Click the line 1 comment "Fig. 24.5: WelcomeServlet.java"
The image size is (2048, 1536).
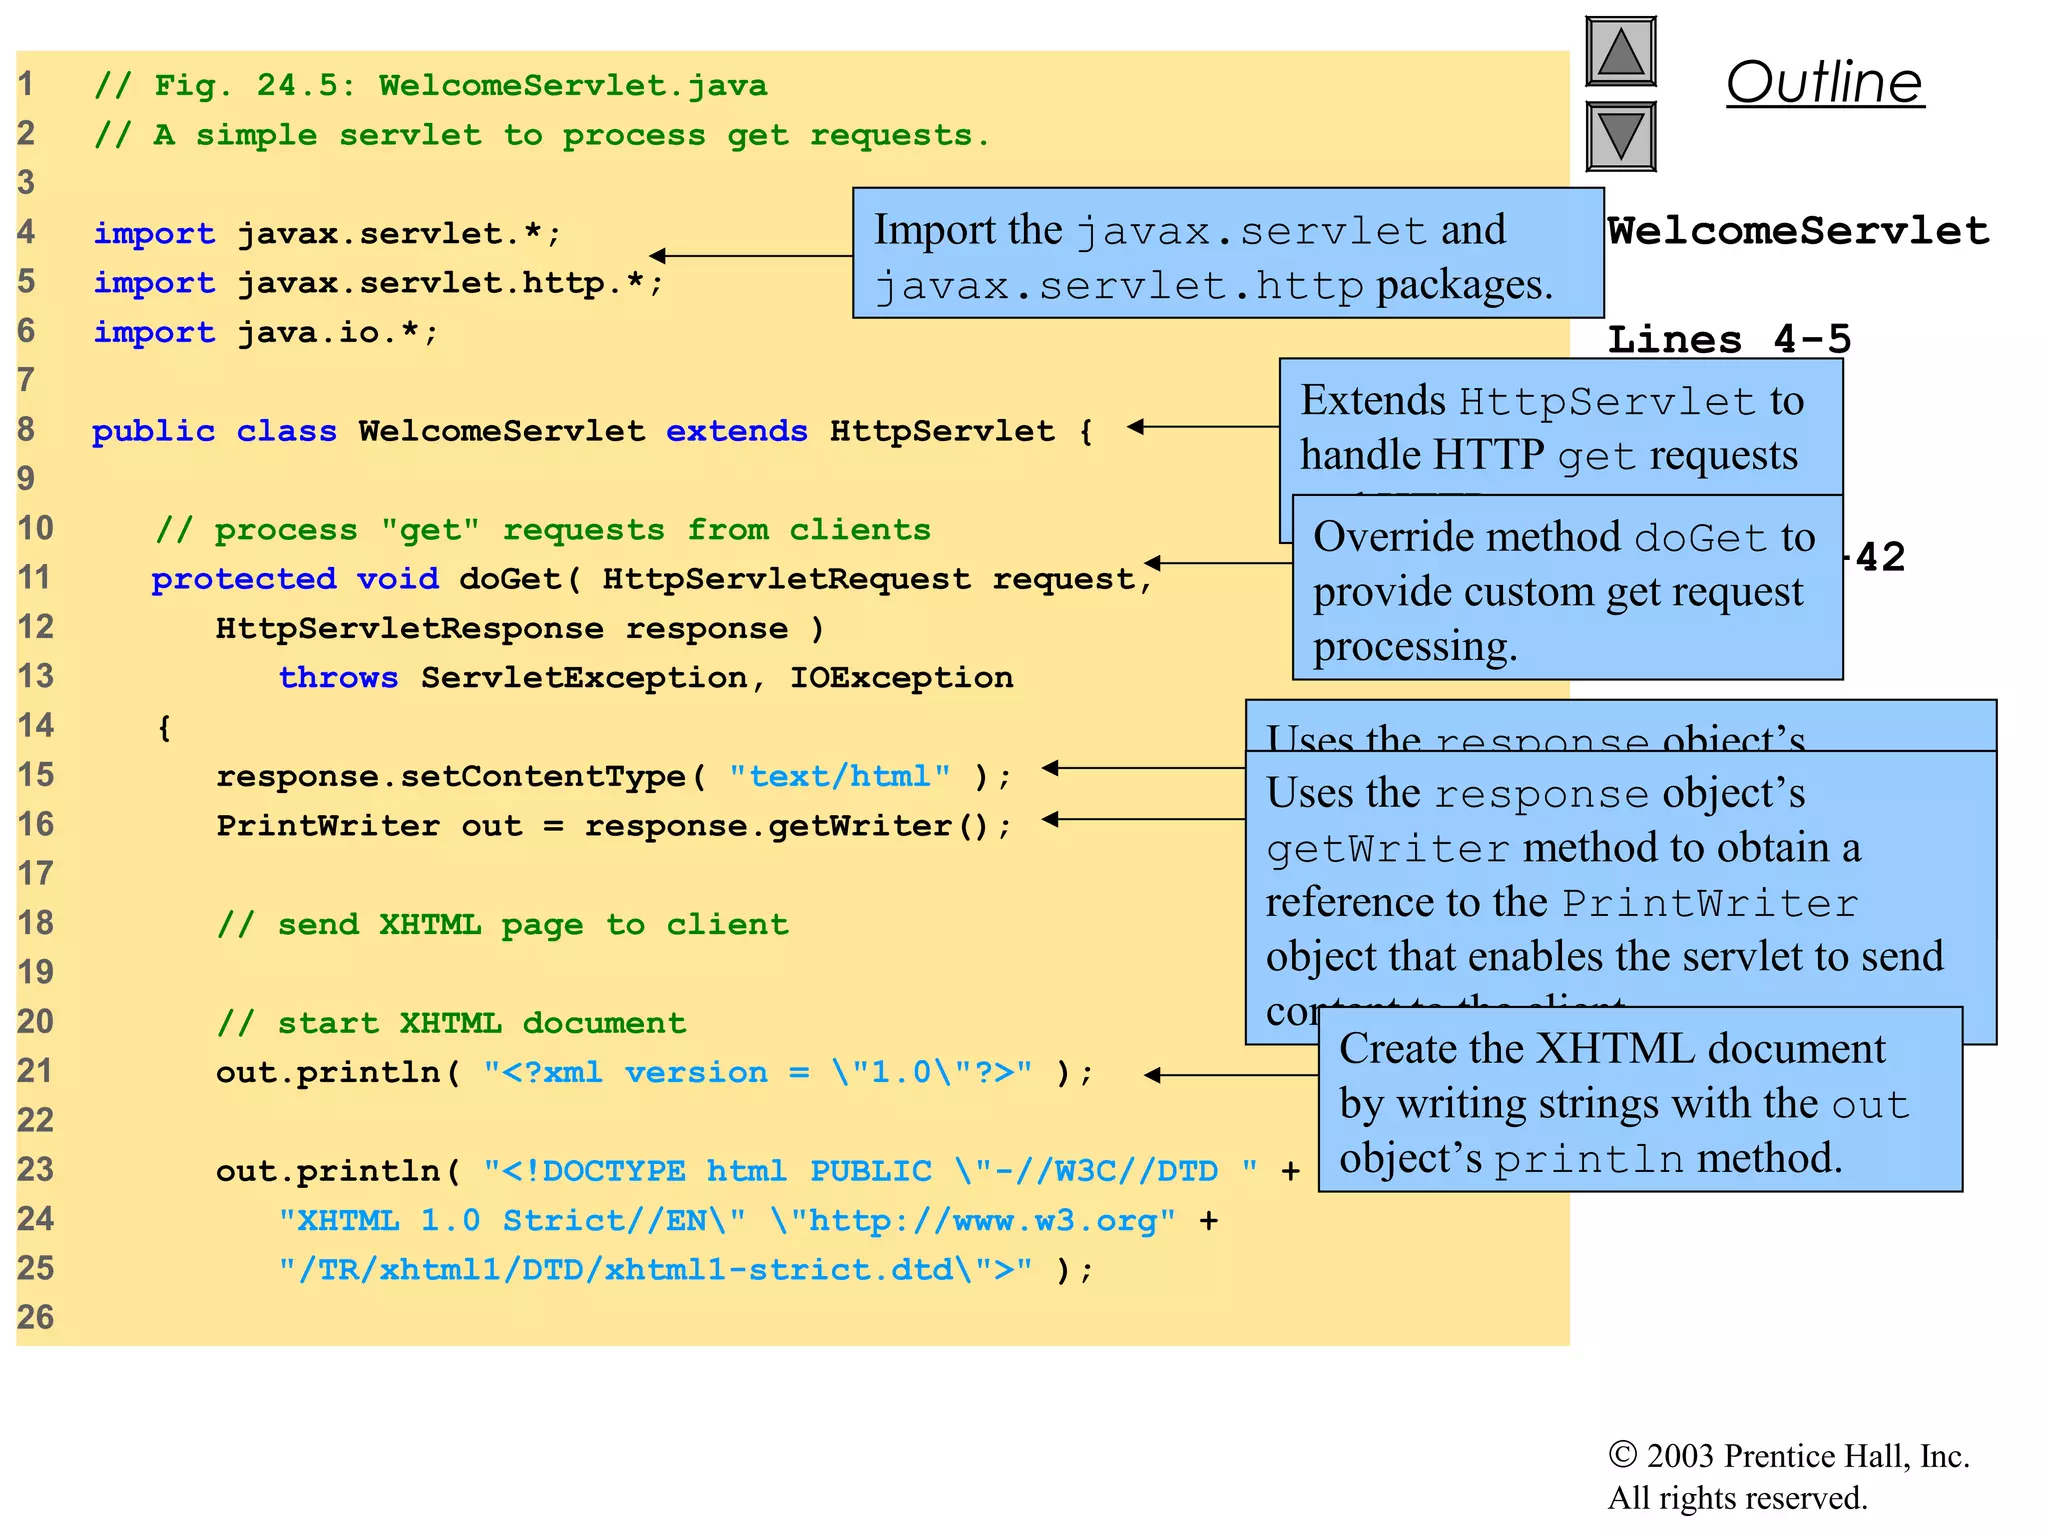coord(431,85)
